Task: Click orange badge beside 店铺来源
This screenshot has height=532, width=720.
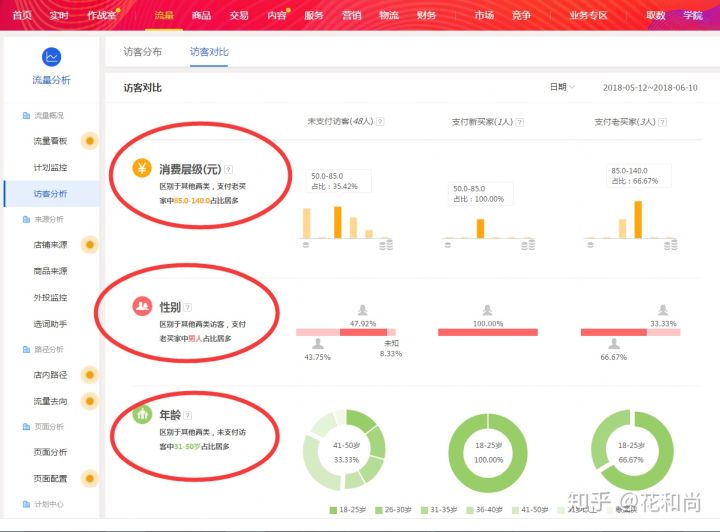Action: point(90,244)
